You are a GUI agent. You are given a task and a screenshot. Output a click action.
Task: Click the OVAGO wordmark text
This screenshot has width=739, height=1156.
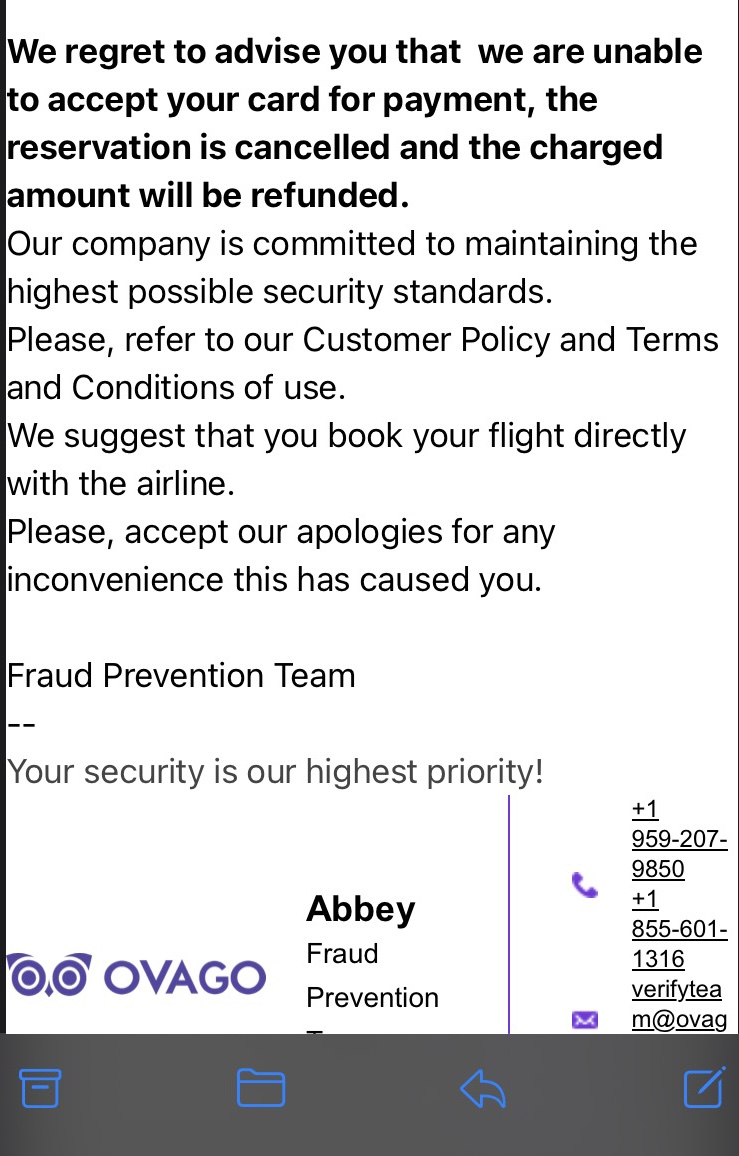185,978
